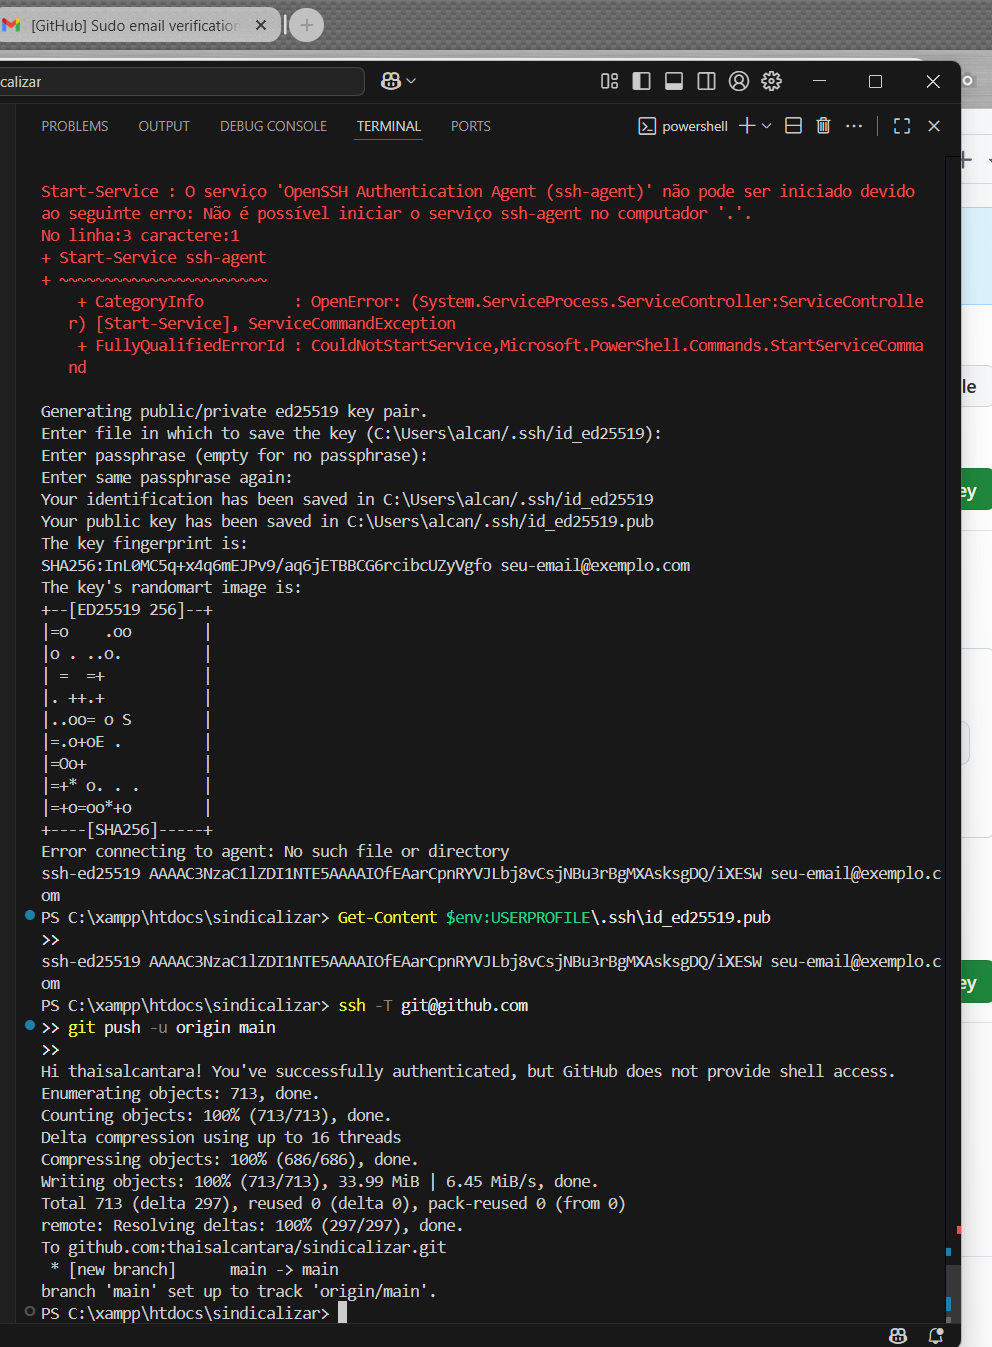
Task: Open the DEBUG CONSOLE tab
Action: [x=273, y=126]
